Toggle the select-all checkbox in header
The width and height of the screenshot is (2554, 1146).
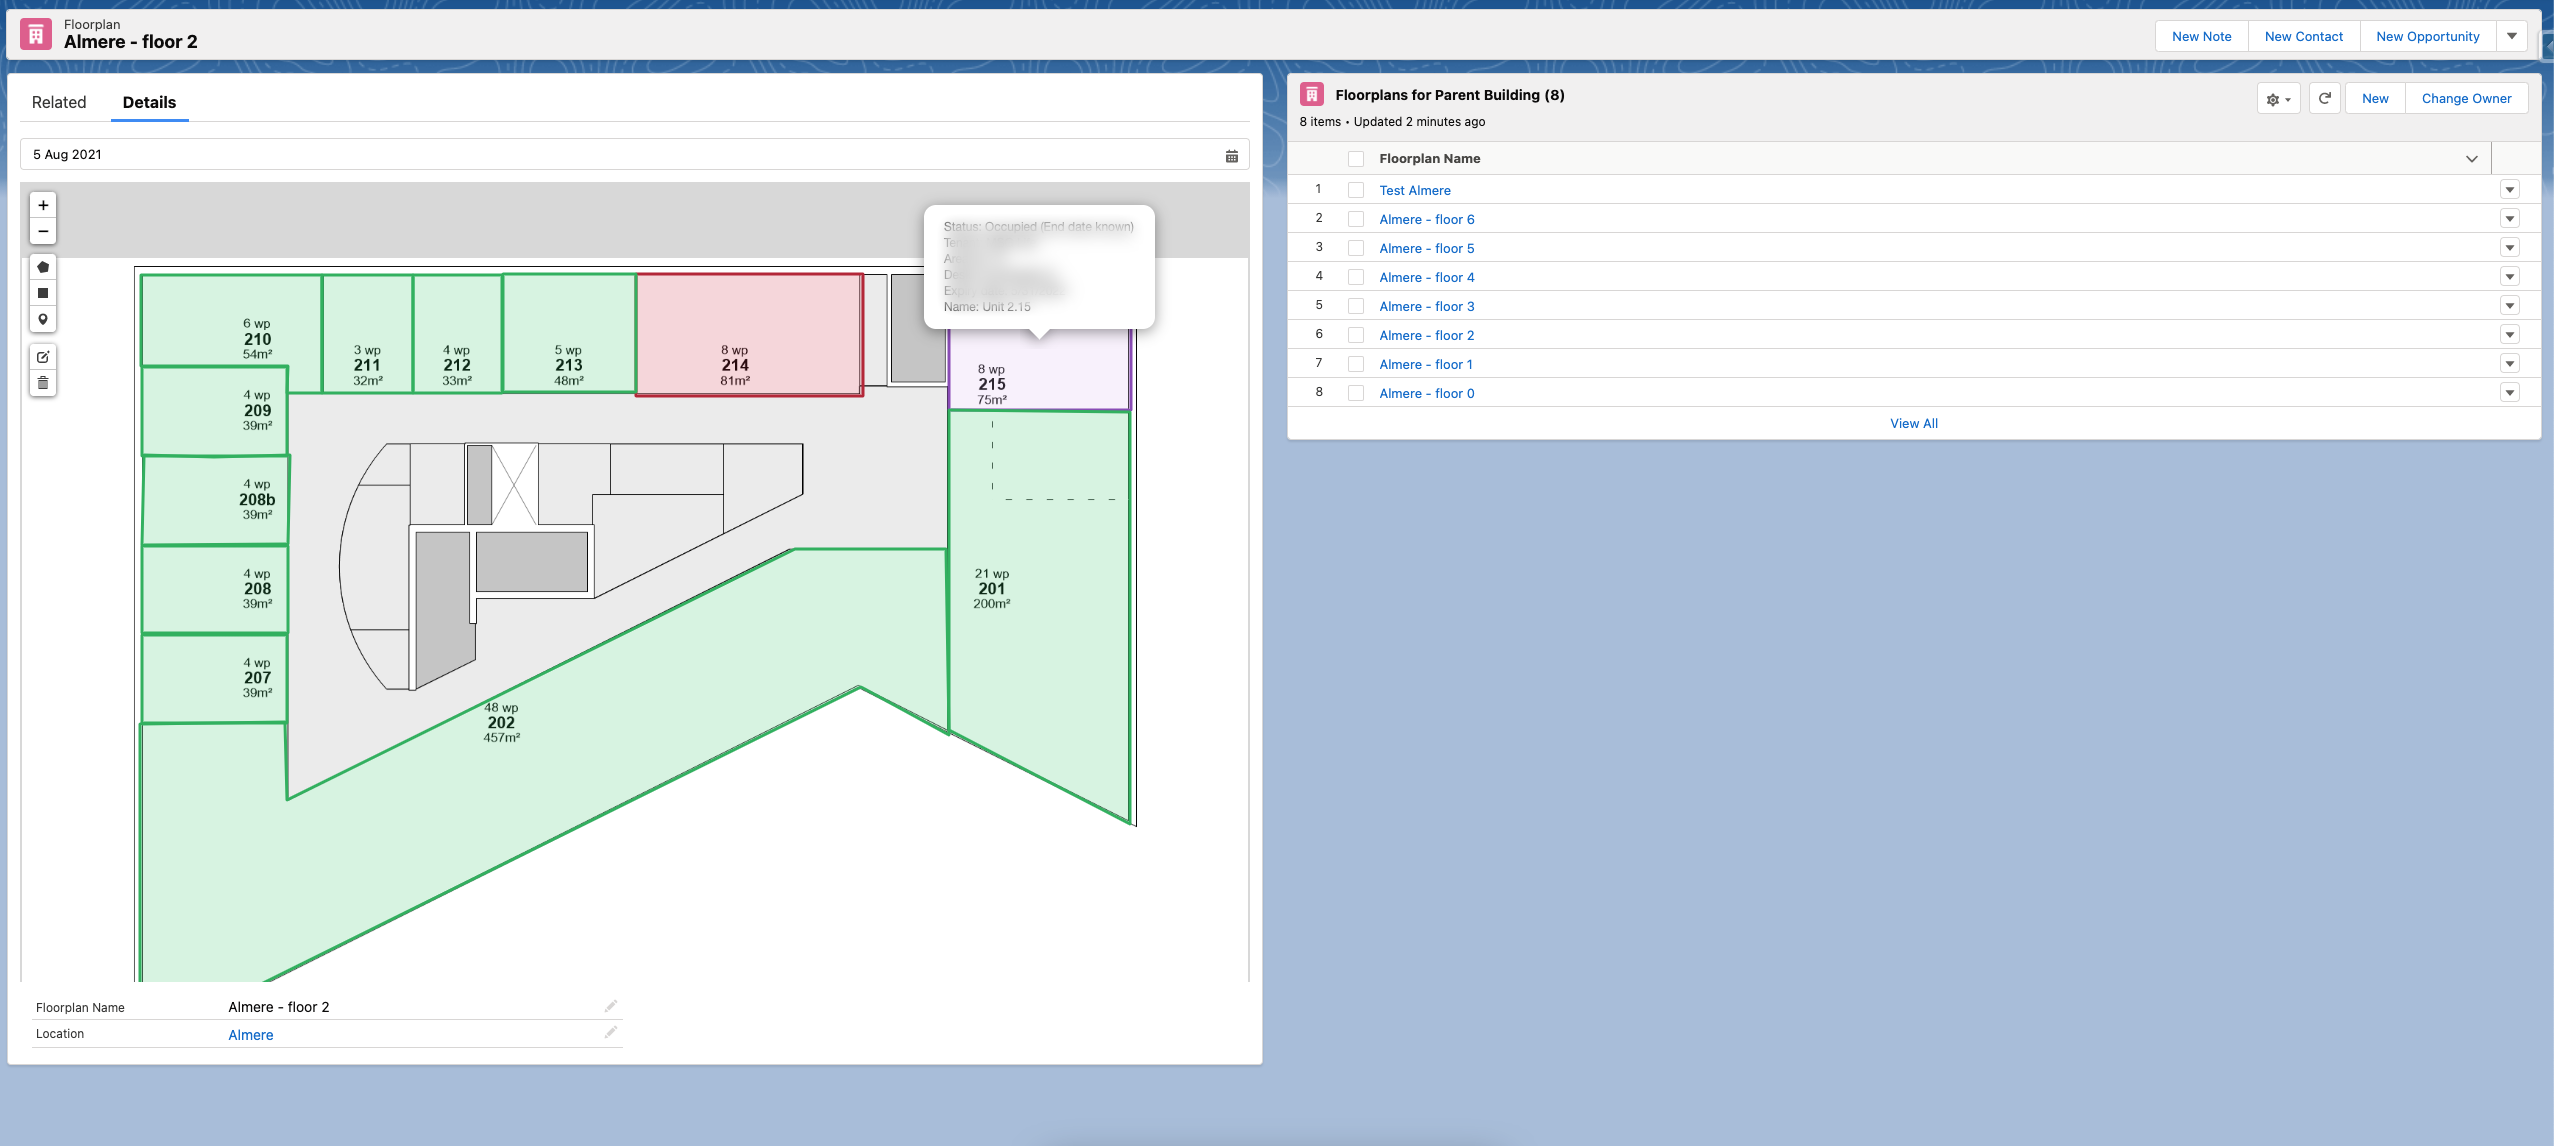1356,159
